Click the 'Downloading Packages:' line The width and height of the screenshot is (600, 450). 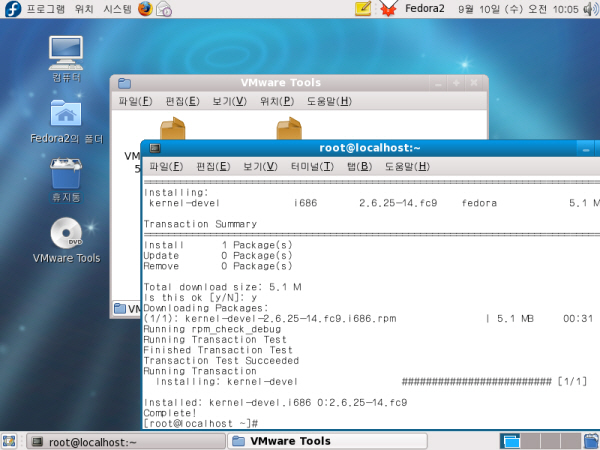tap(206, 308)
